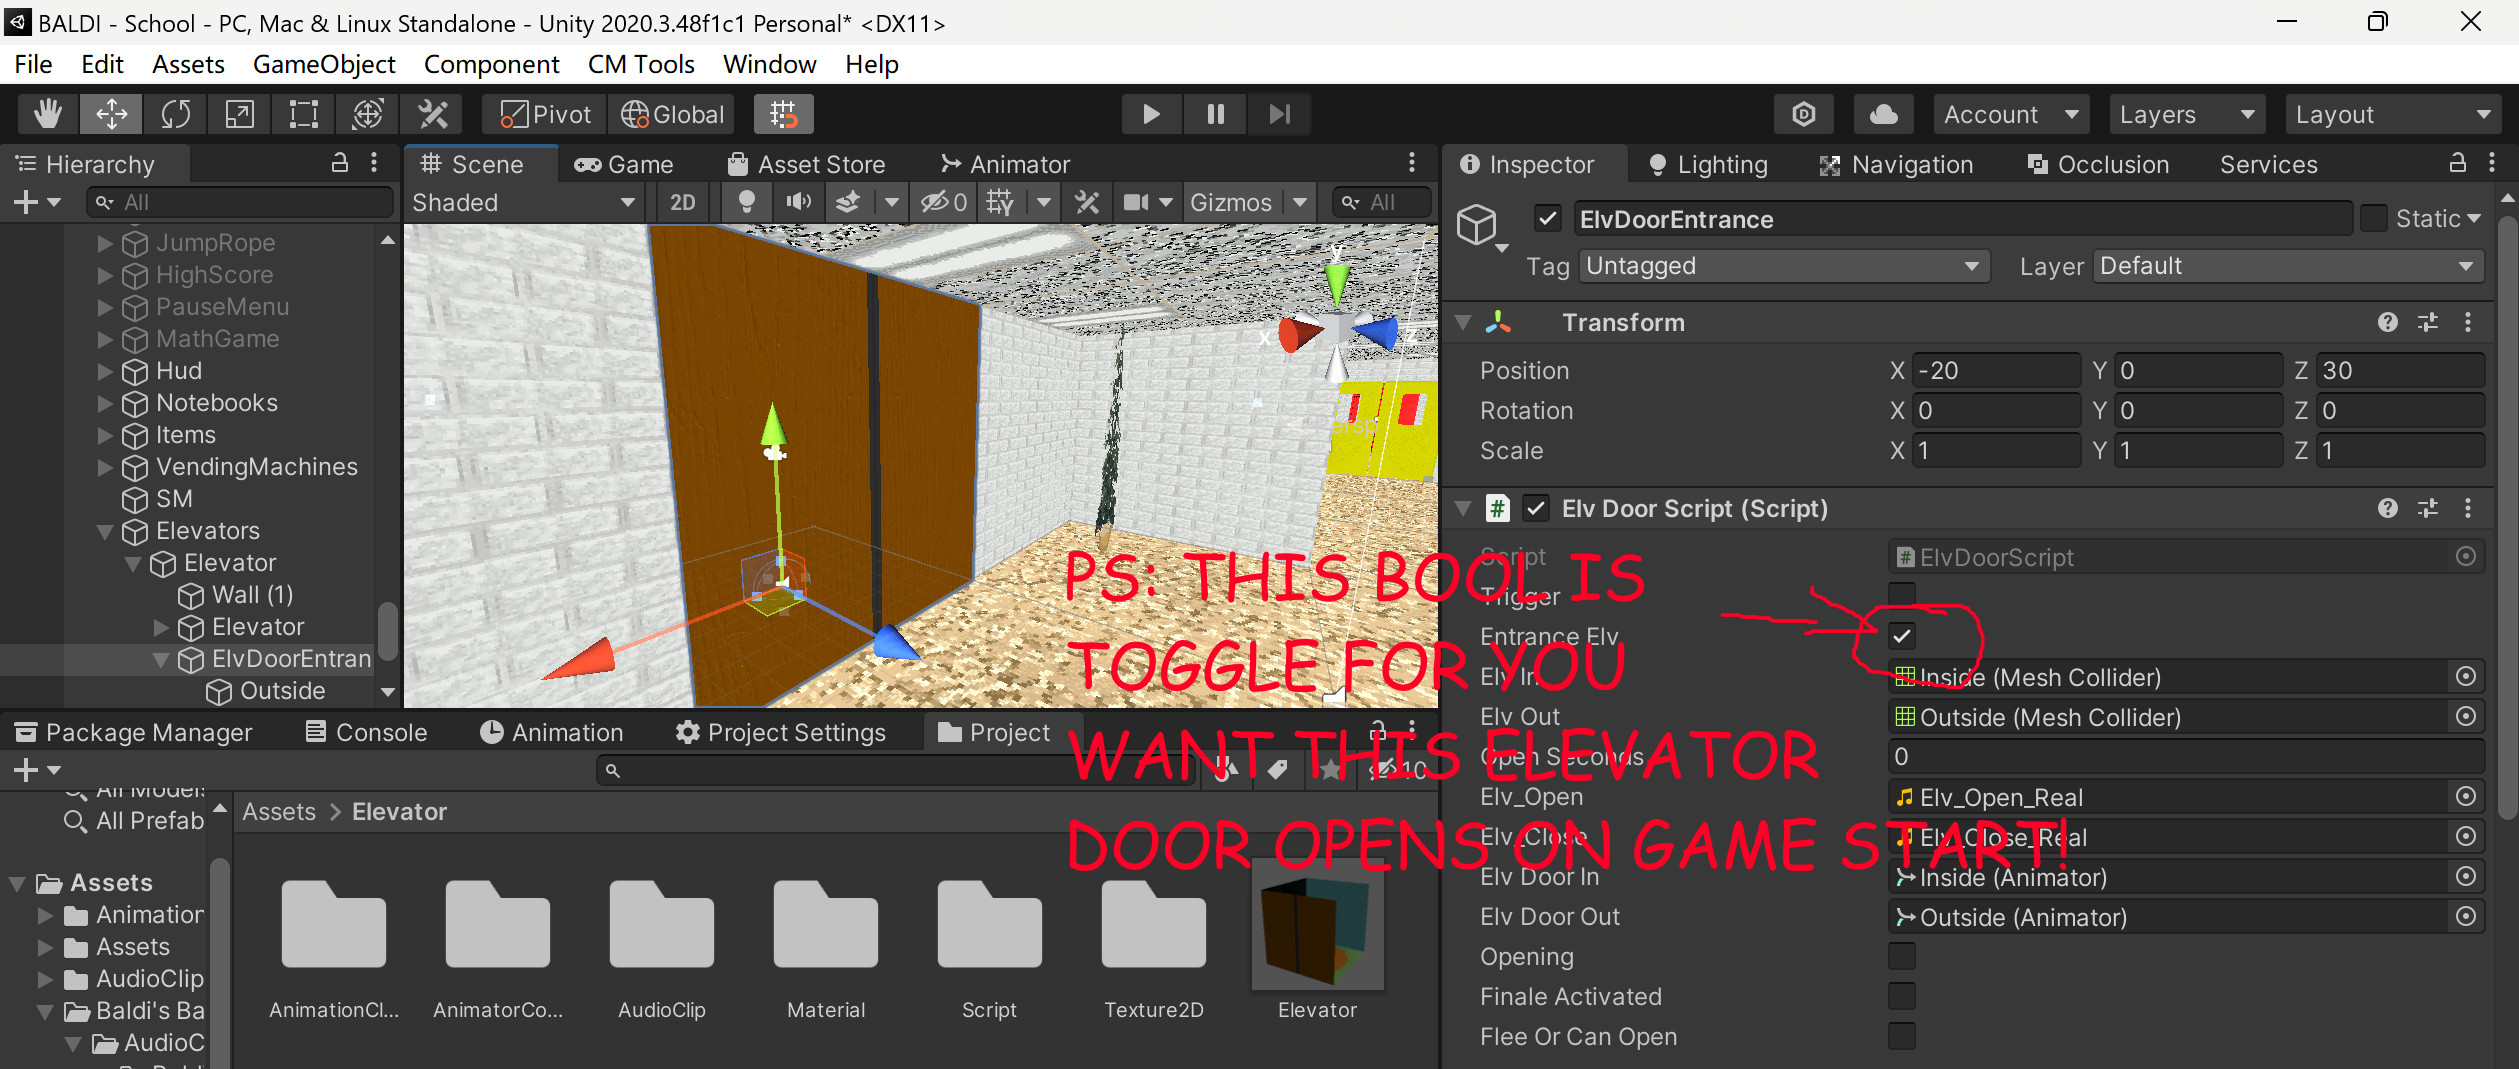Viewport: 2519px width, 1069px height.
Task: Select the Hand tool in the toolbar
Action: 45,113
